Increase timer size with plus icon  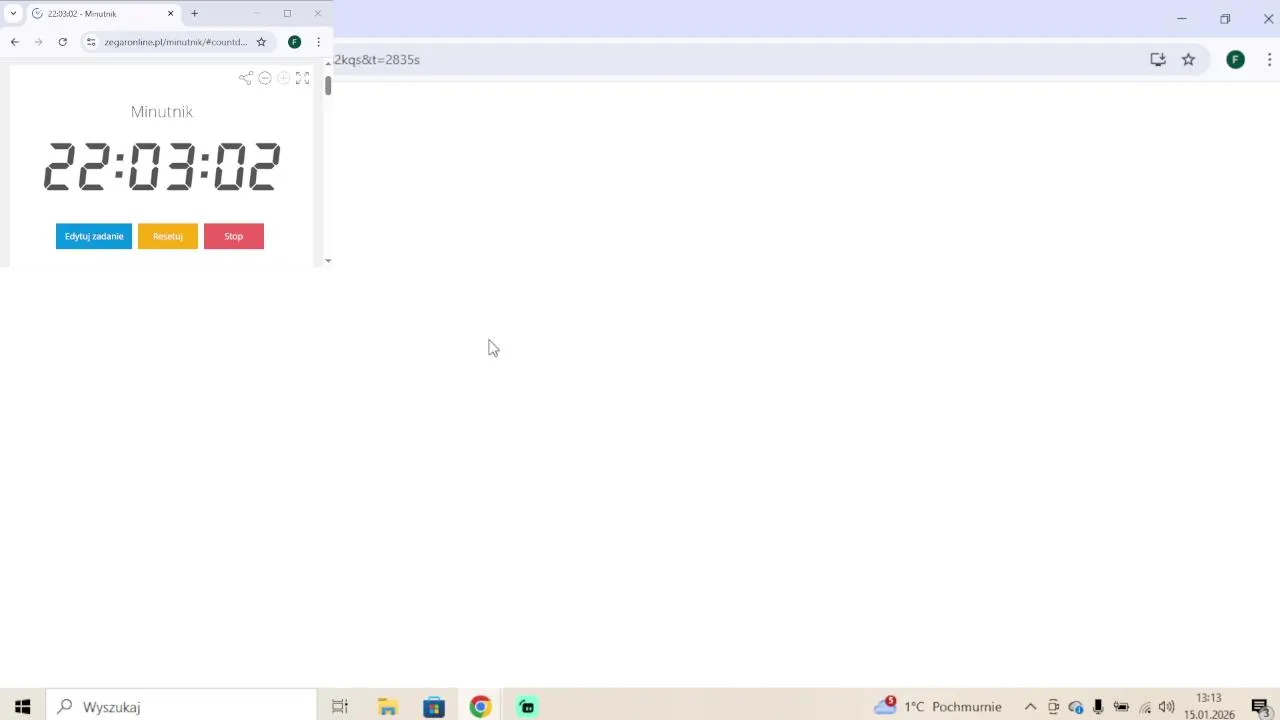click(x=284, y=78)
